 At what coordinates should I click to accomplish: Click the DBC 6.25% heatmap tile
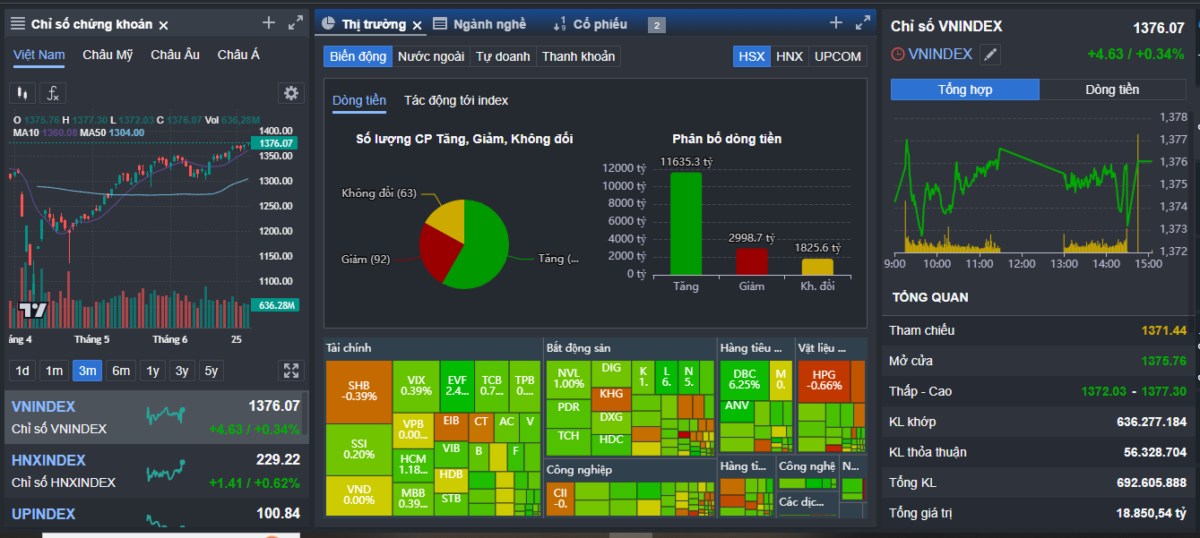744,378
